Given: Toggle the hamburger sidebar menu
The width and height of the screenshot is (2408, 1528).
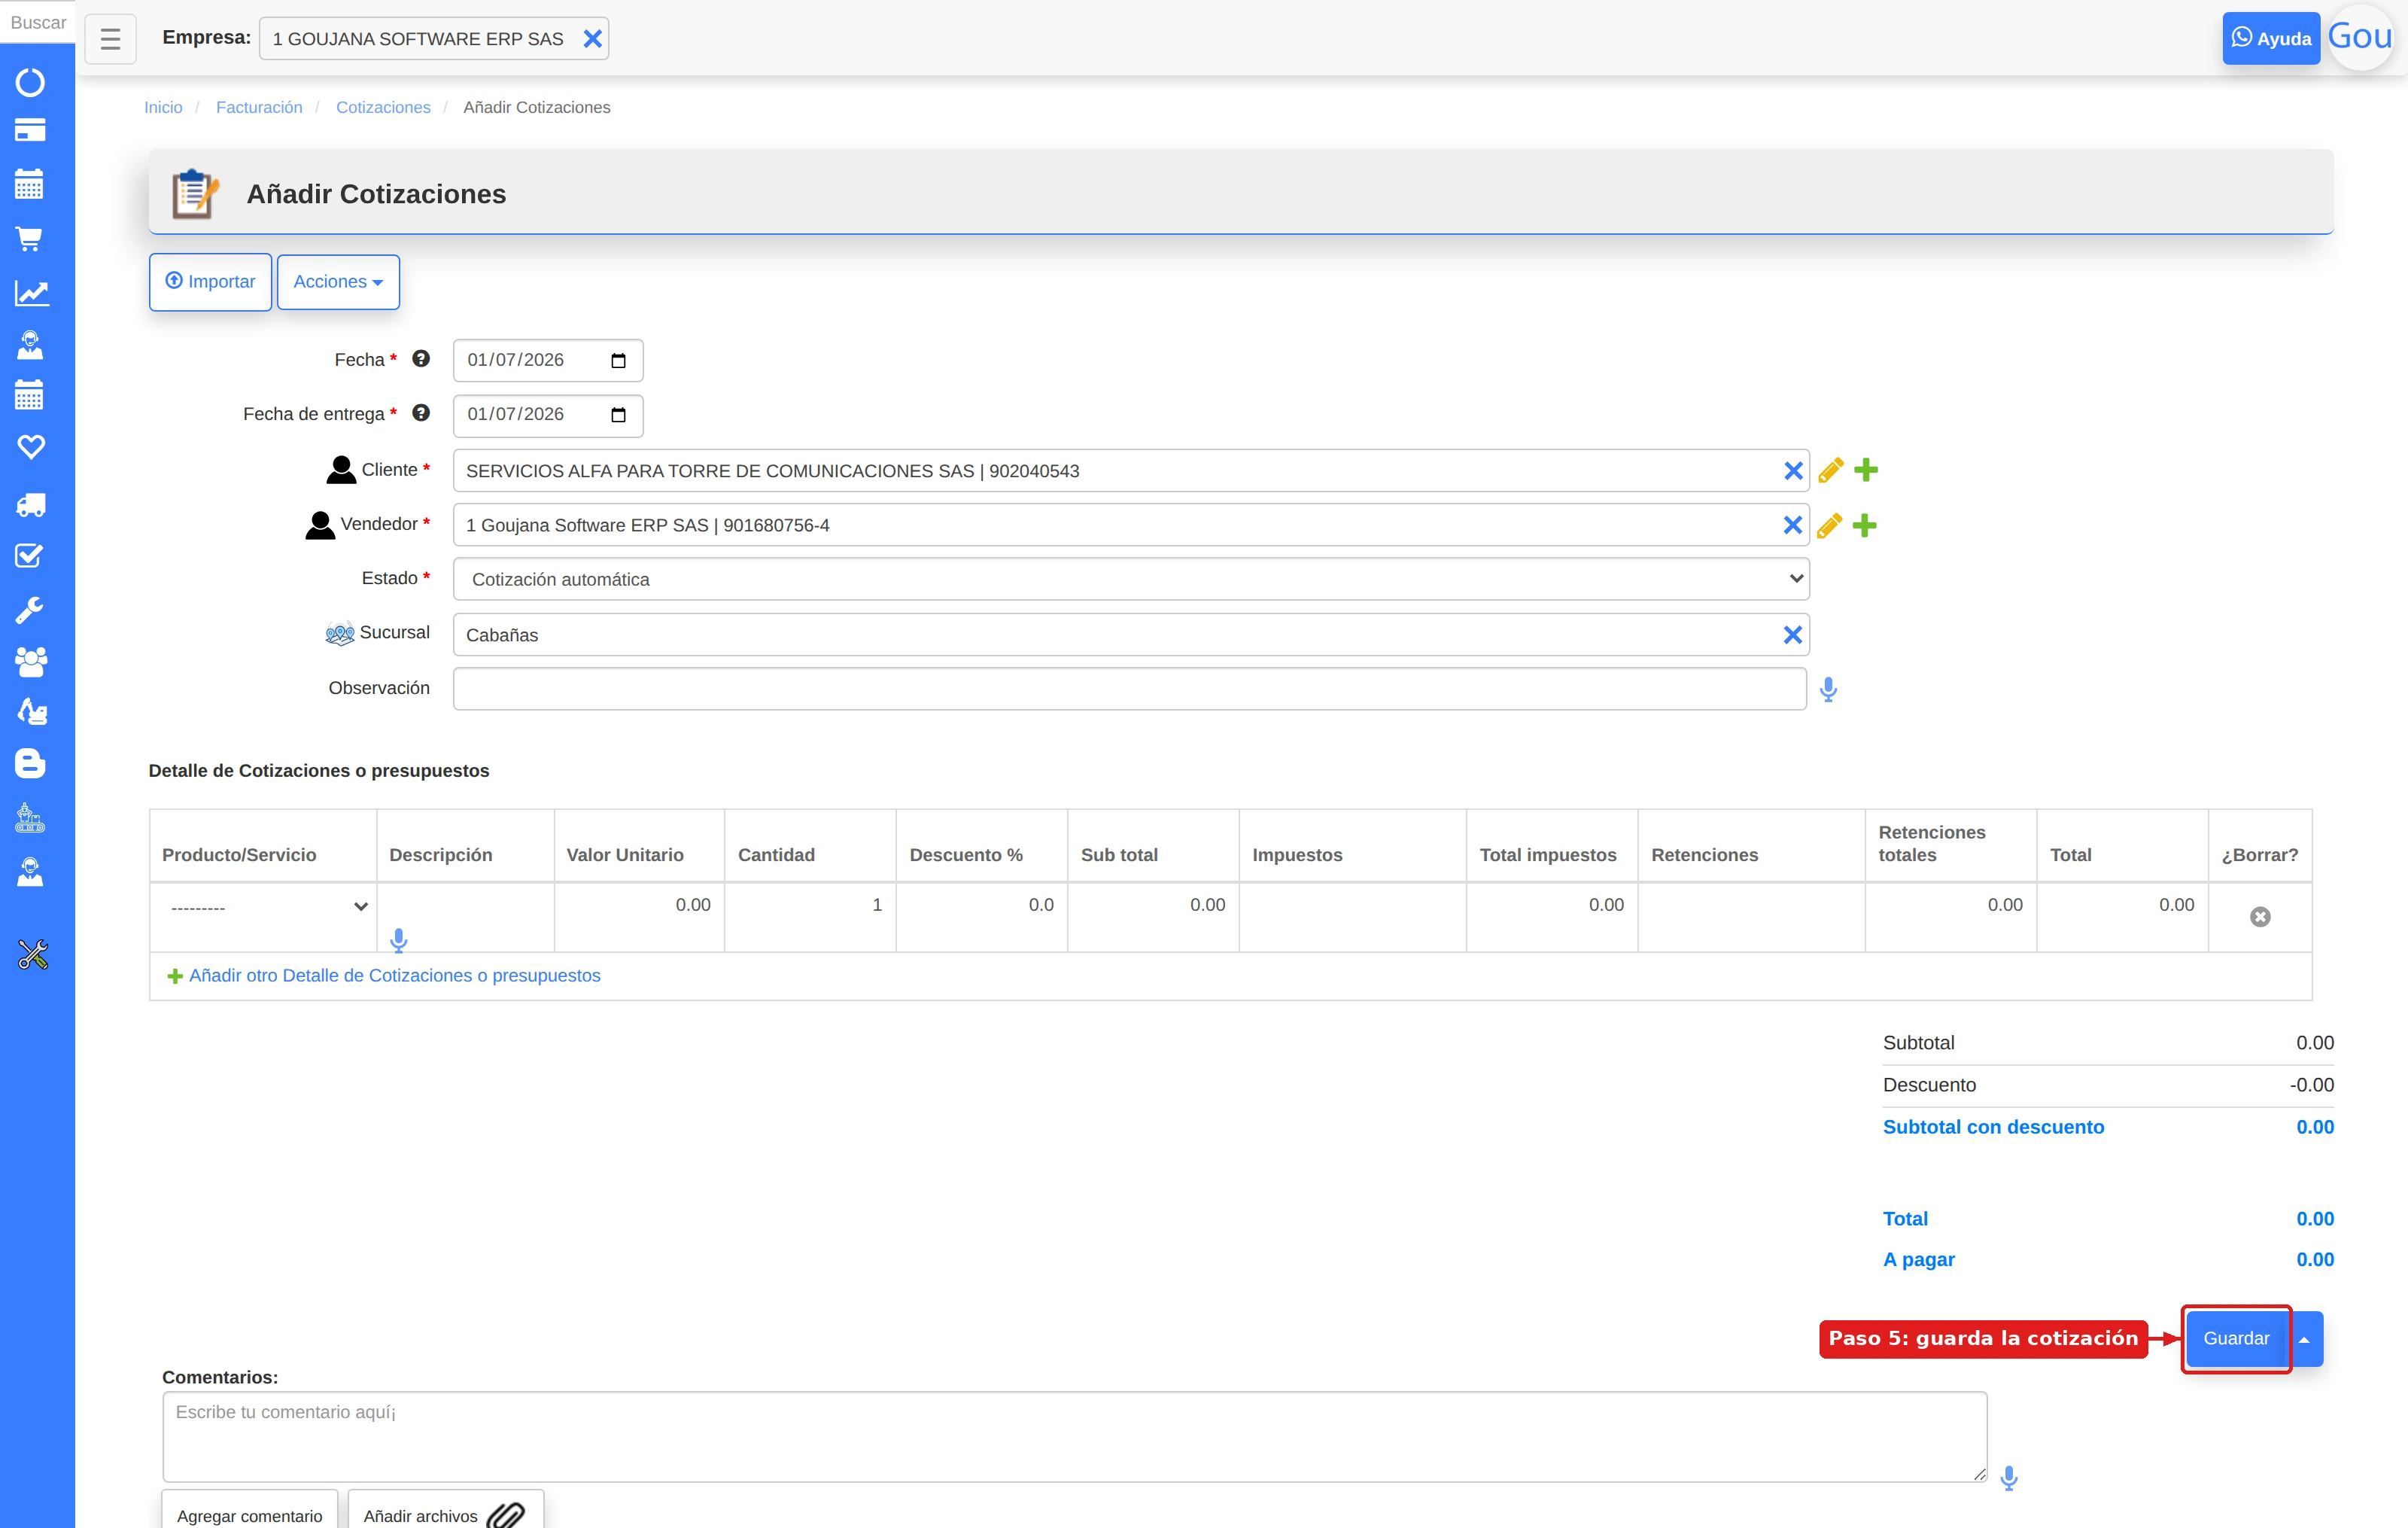Looking at the screenshot, I should click(x=110, y=39).
